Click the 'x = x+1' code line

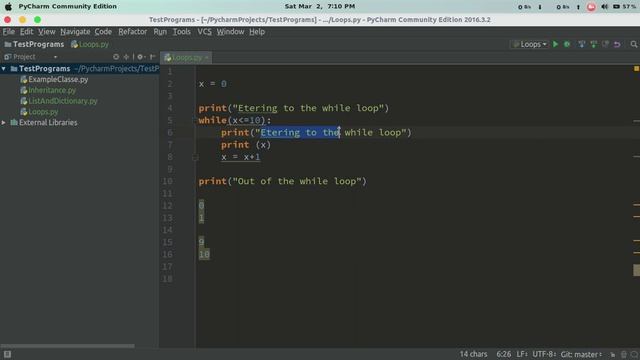tap(240, 157)
